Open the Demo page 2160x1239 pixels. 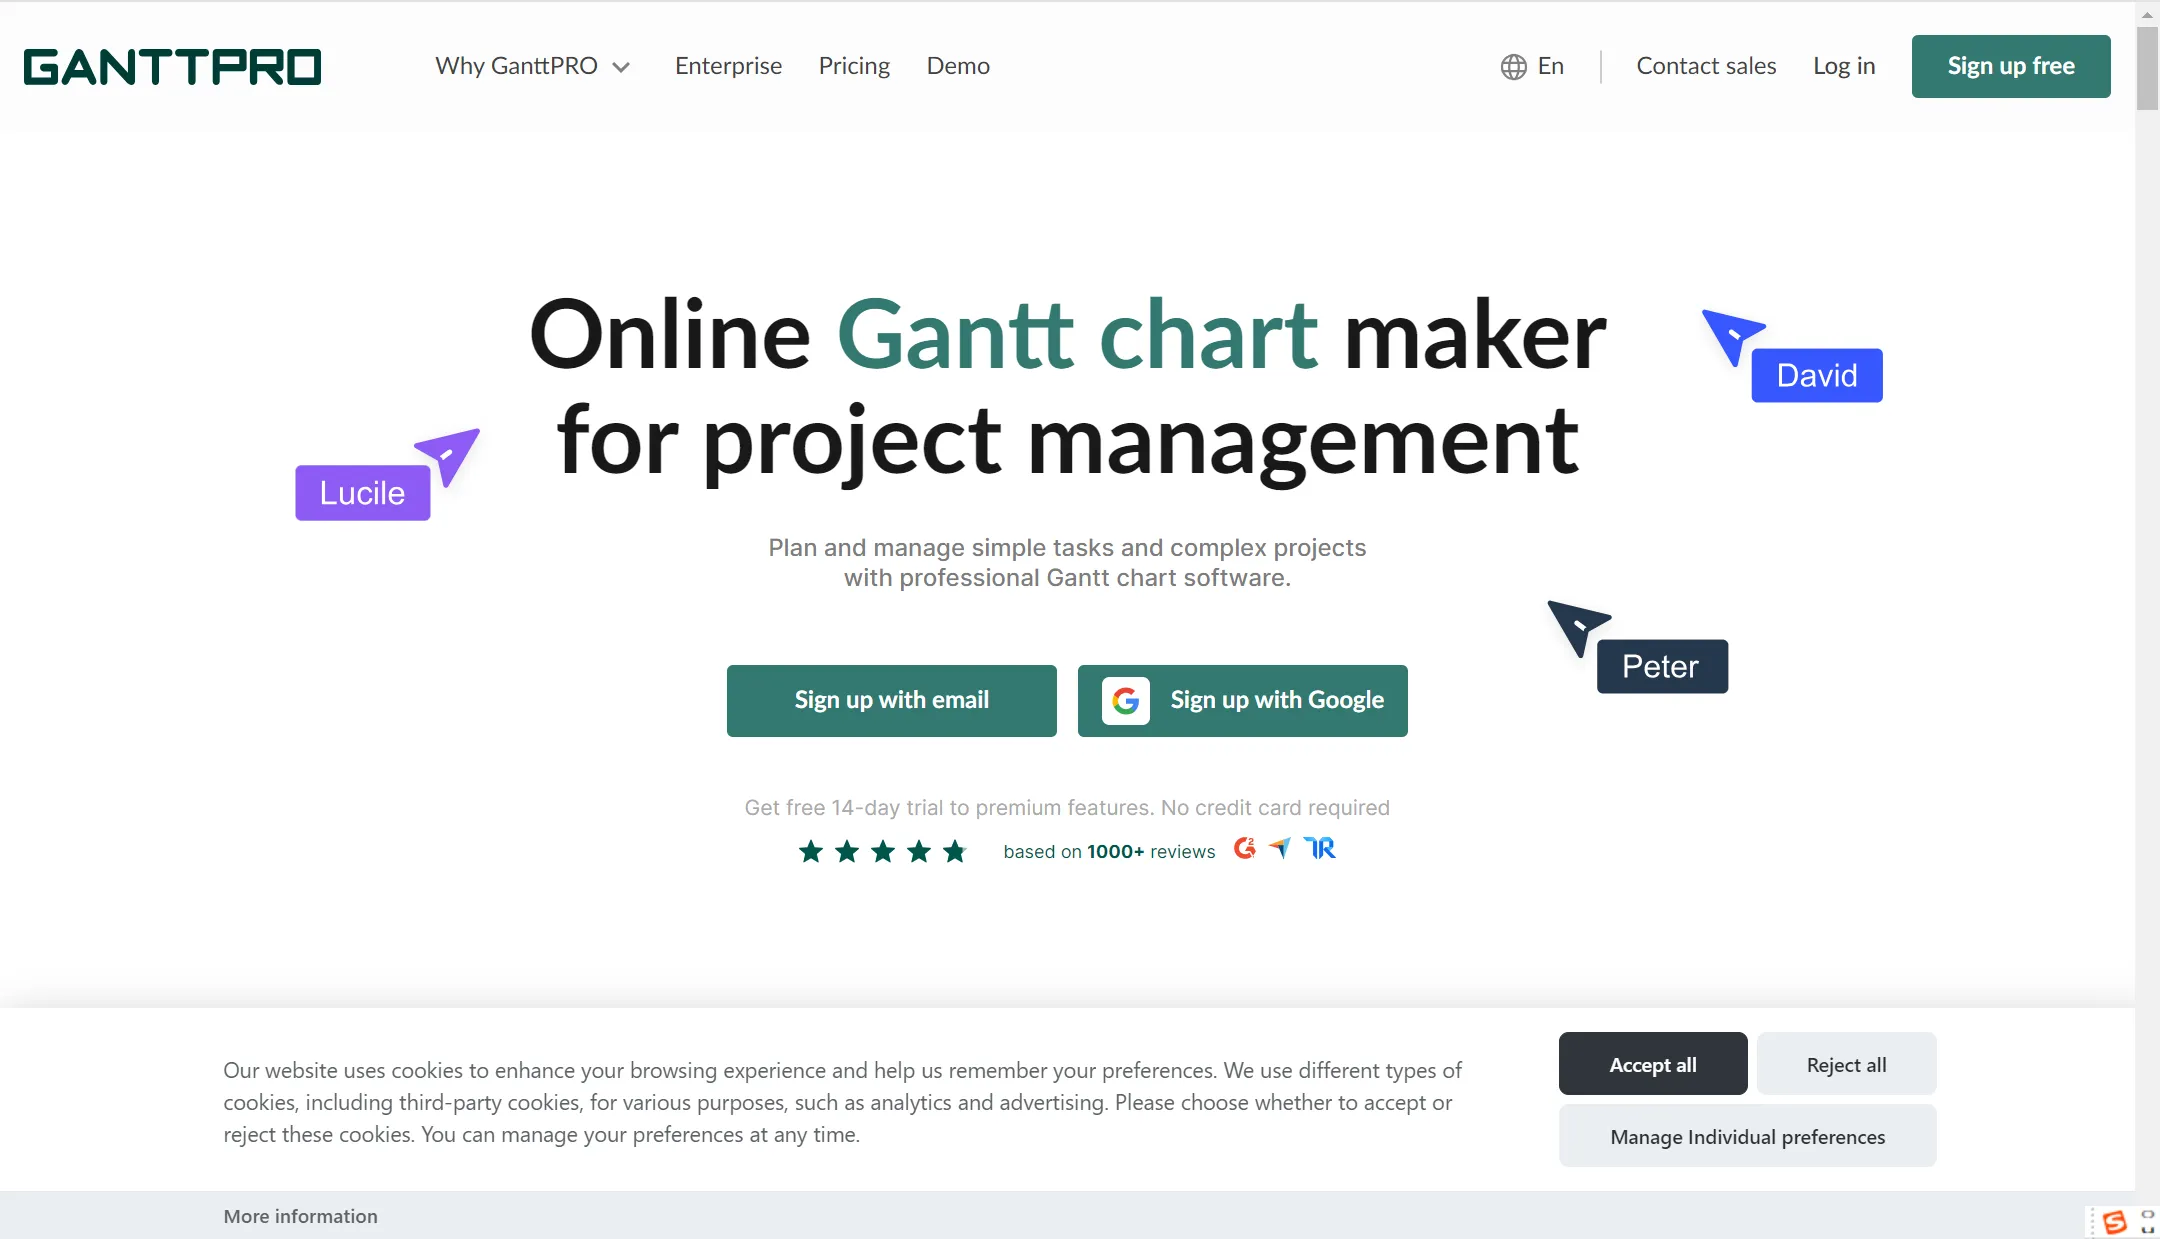coord(958,66)
